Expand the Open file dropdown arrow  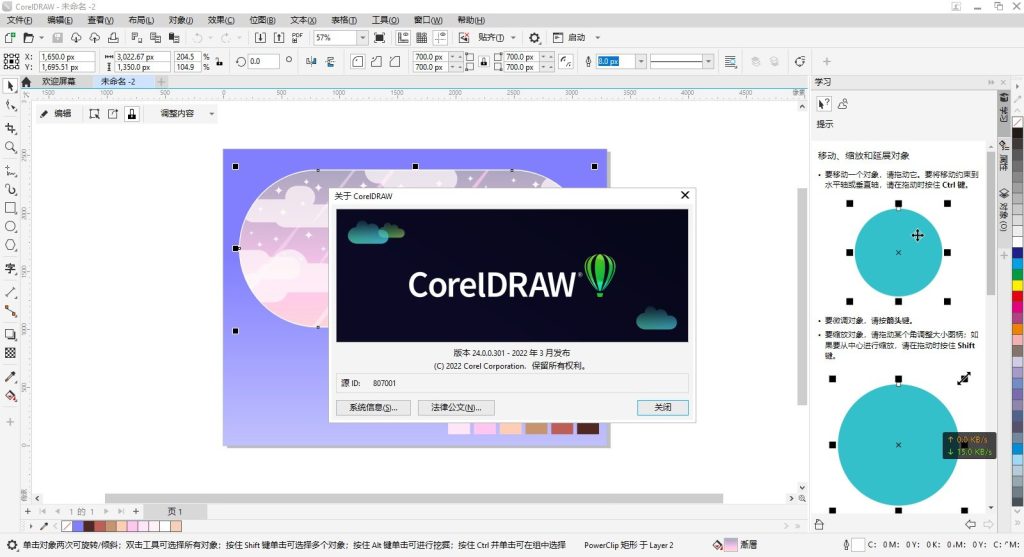40,38
